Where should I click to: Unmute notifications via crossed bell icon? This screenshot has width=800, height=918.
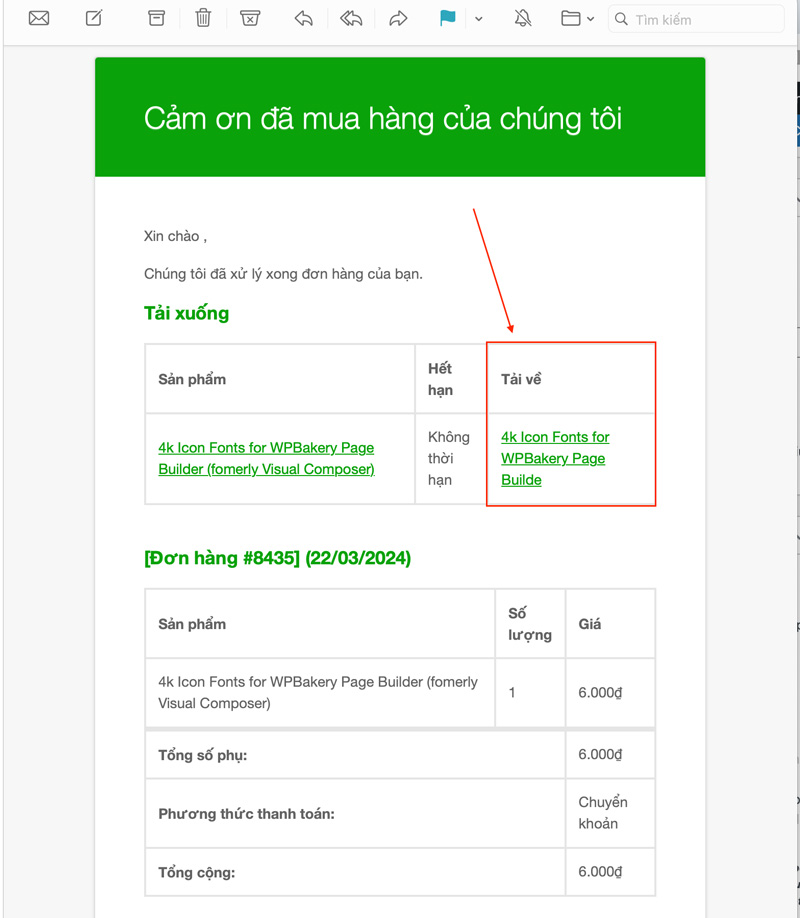point(522,18)
